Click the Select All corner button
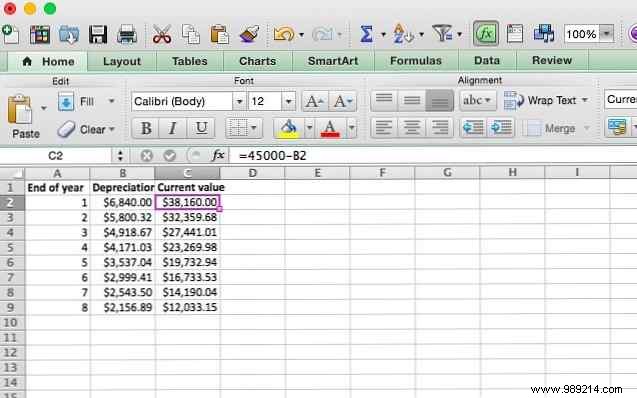This screenshot has height=398, width=637. pyautogui.click(x=12, y=173)
